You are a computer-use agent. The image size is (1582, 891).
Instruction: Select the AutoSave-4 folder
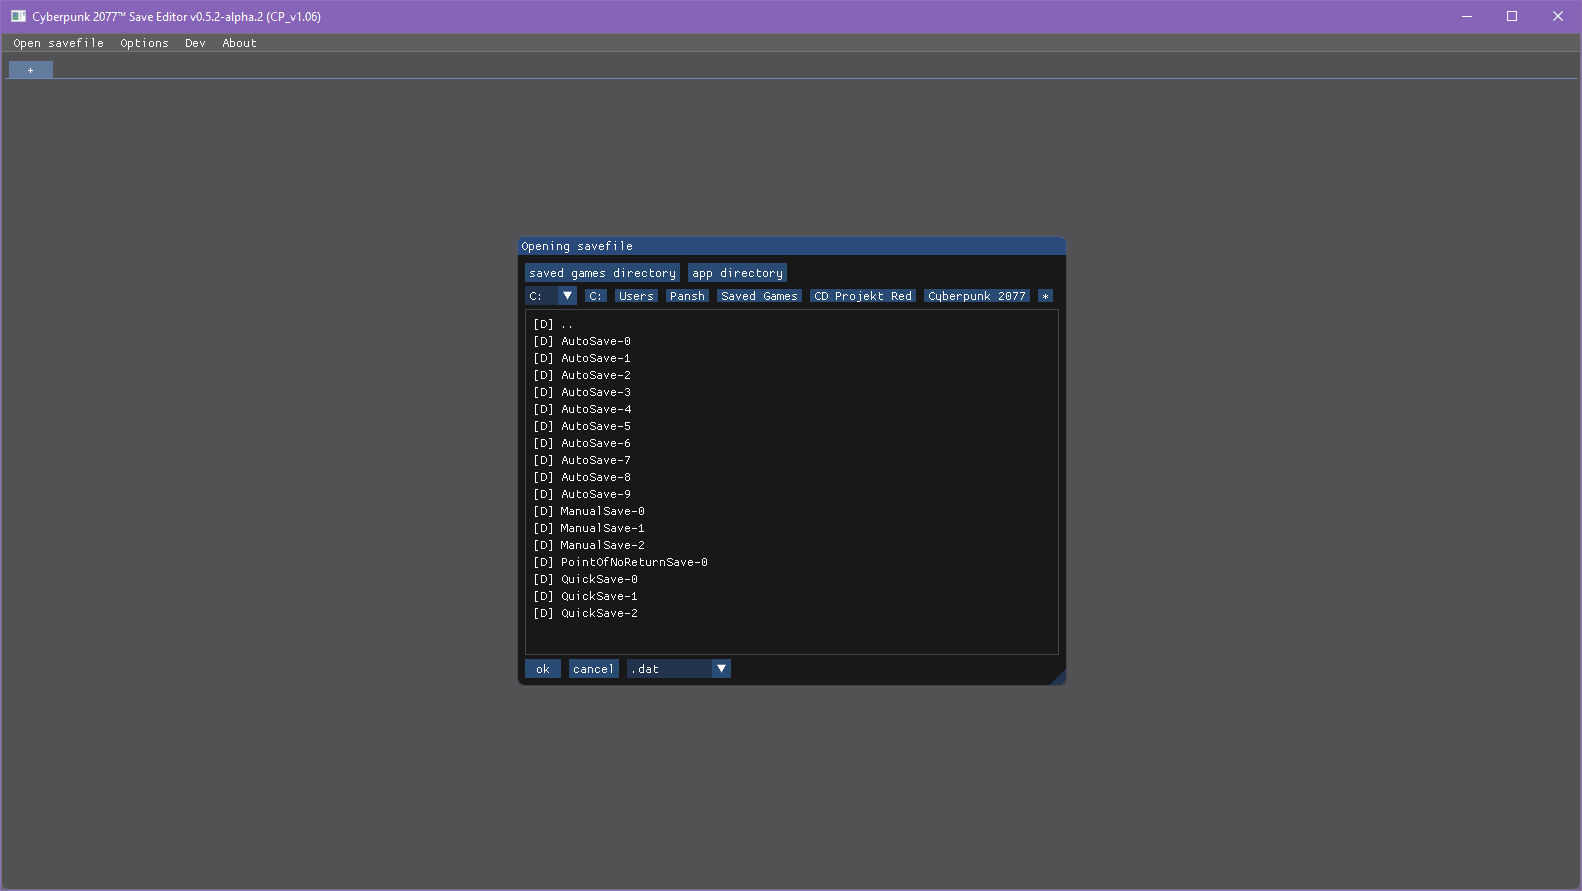791,409
